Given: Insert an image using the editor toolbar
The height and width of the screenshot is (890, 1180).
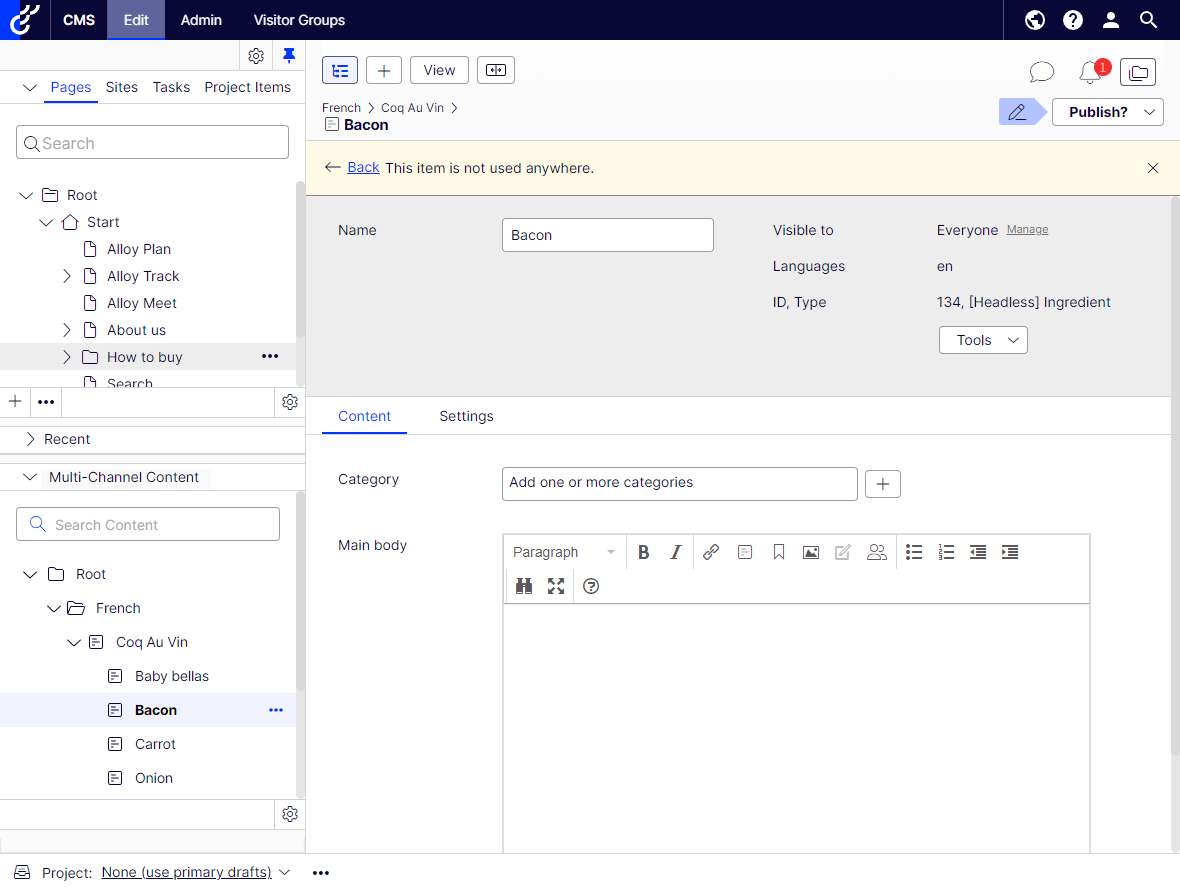Looking at the screenshot, I should [811, 552].
